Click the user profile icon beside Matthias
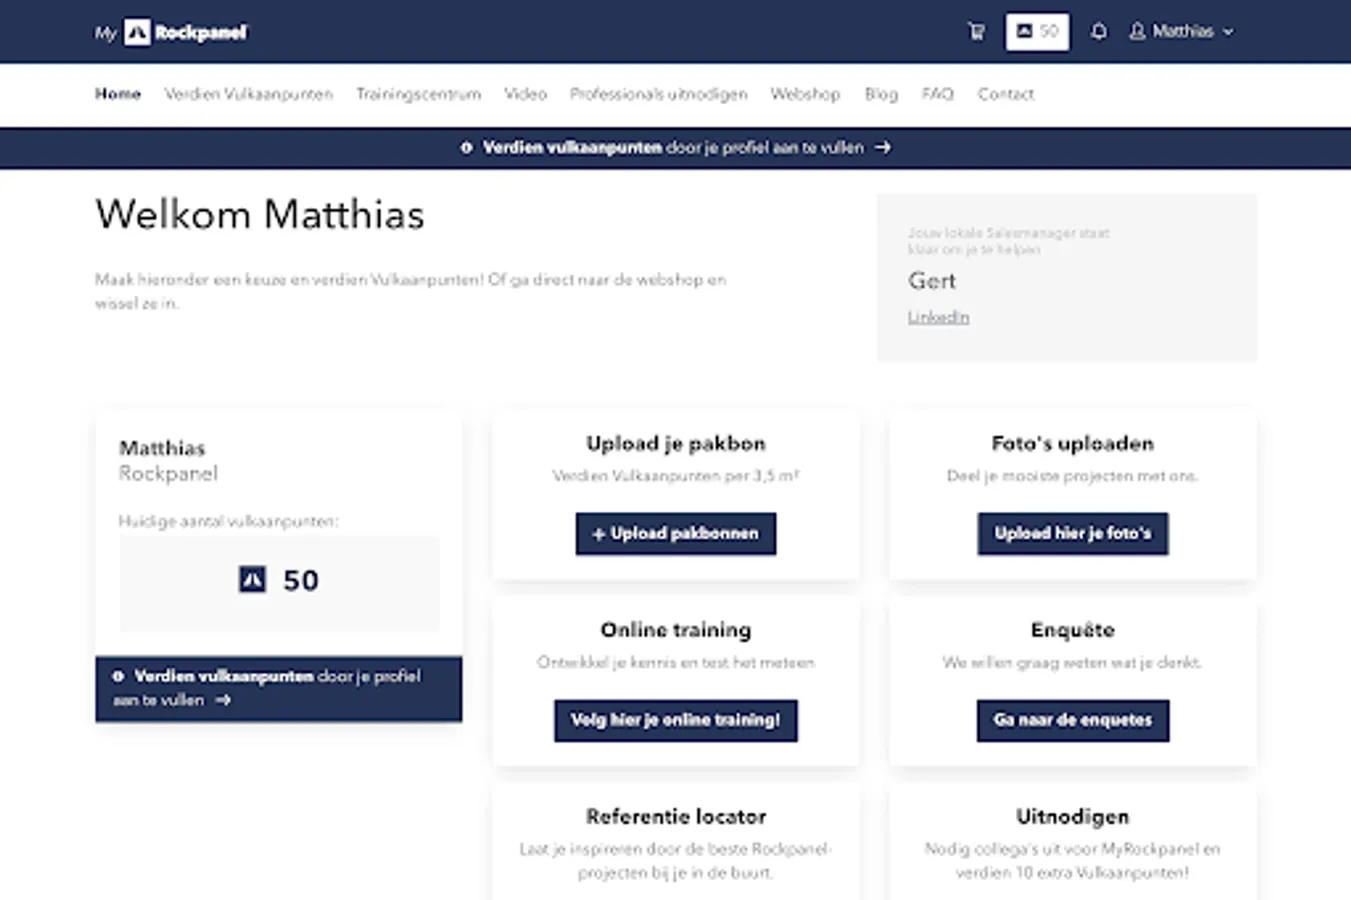This screenshot has width=1351, height=900. pos(1137,32)
